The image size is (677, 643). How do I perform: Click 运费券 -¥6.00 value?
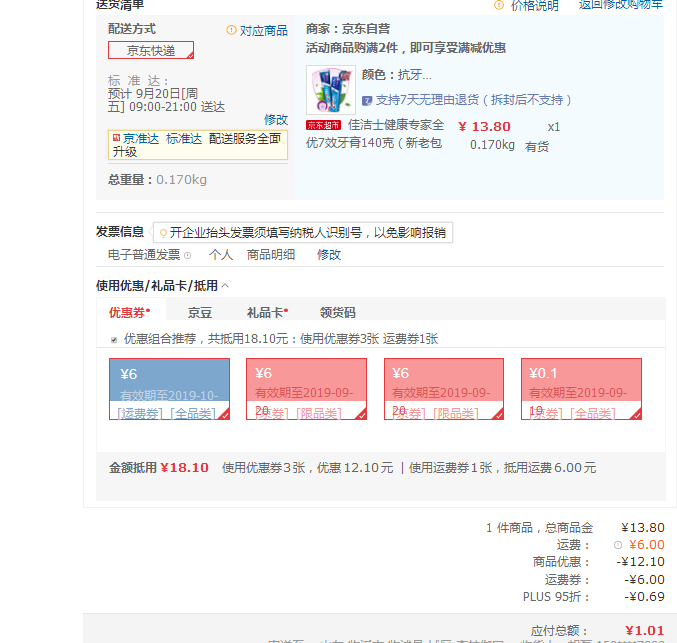click(x=644, y=579)
